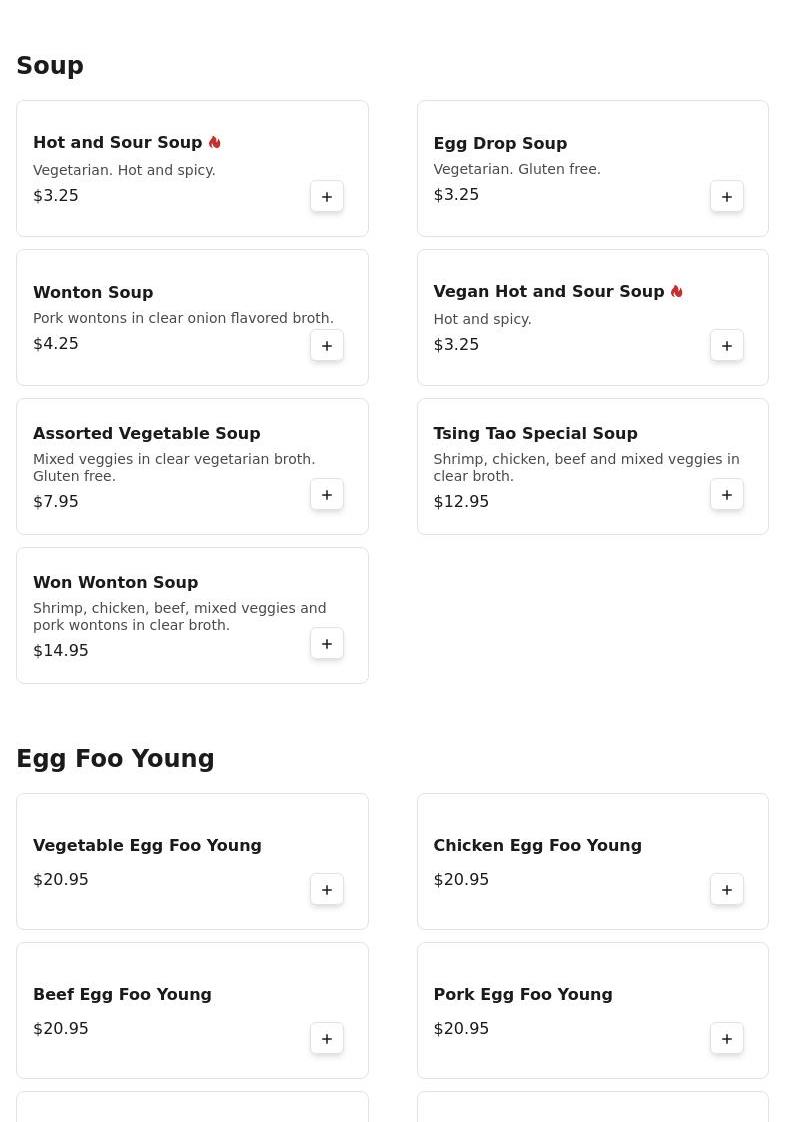The height and width of the screenshot is (1122, 785).
Task: Add Hot and Sour Soup to order
Action: [x=327, y=197]
